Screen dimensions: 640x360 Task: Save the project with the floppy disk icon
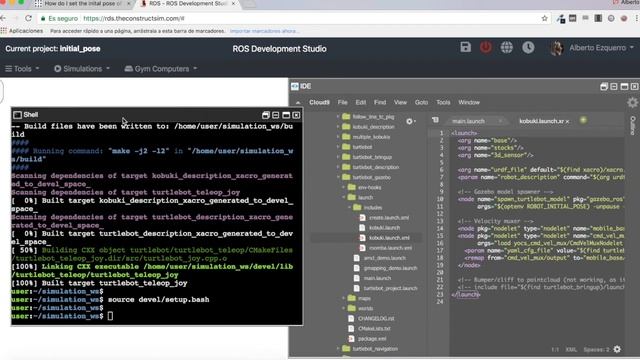click(x=465, y=47)
